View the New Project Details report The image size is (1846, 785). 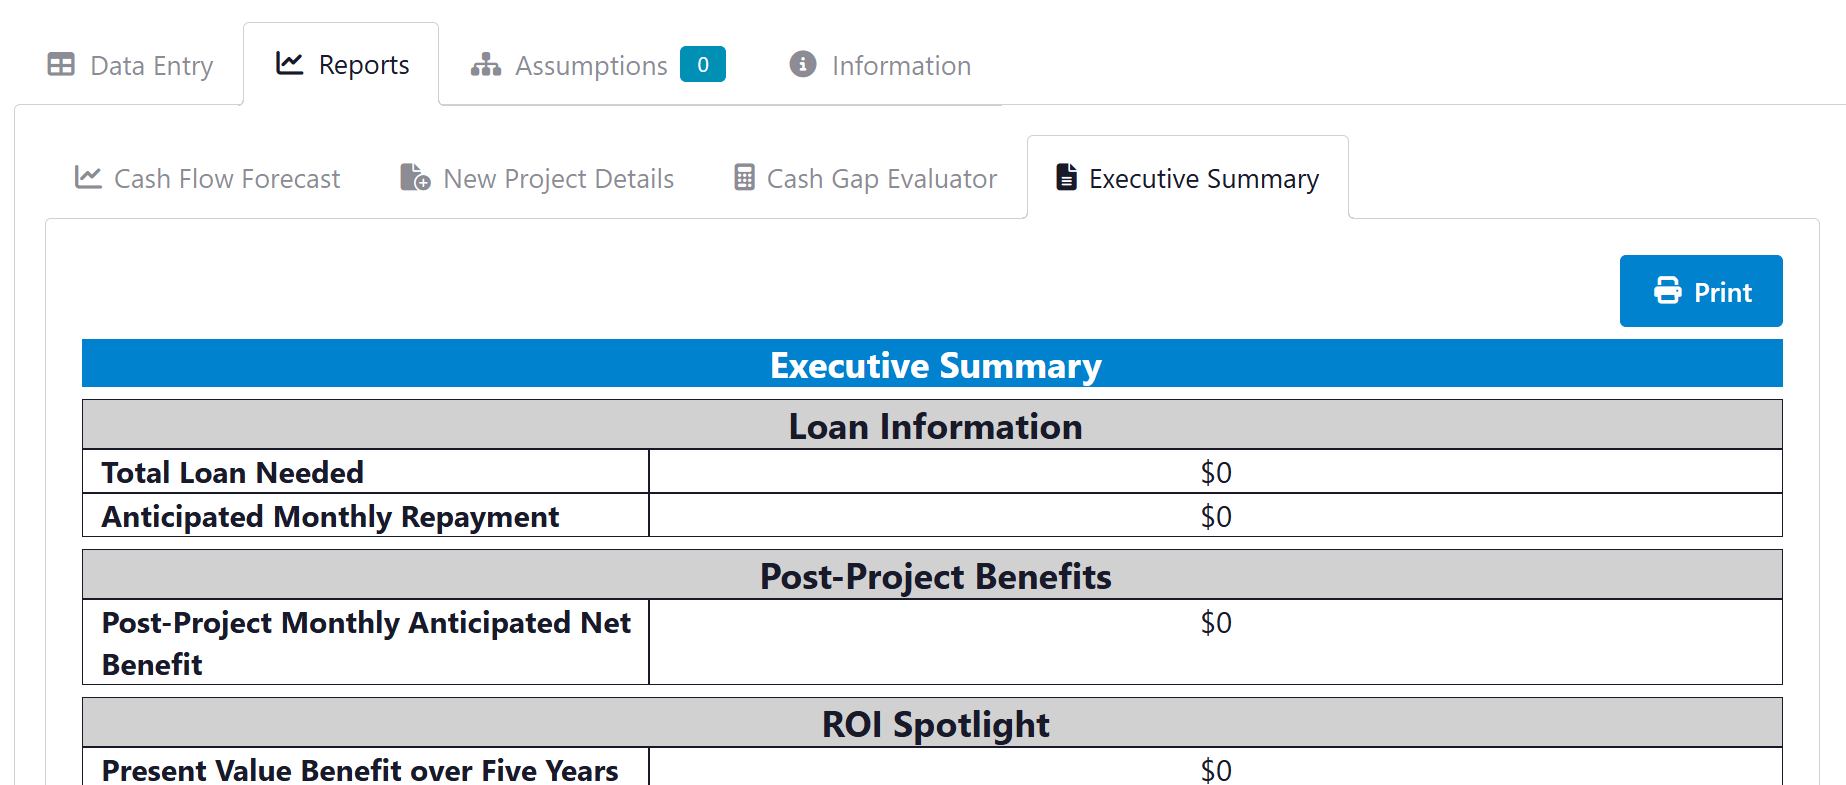tap(558, 179)
